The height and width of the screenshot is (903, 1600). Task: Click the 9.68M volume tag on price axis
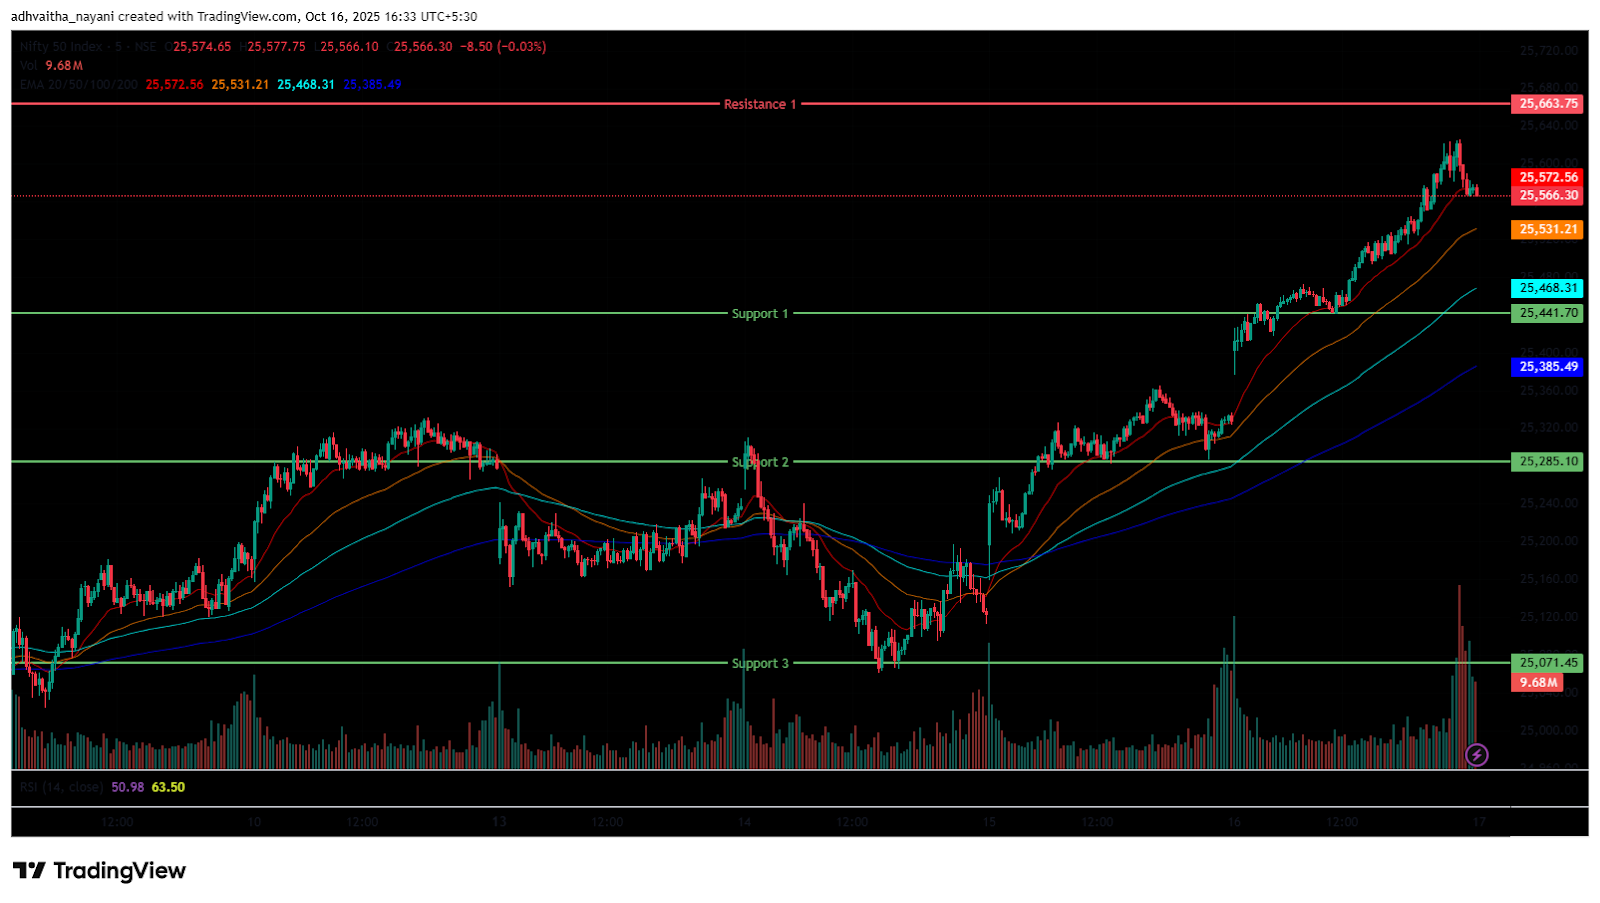pos(1538,682)
